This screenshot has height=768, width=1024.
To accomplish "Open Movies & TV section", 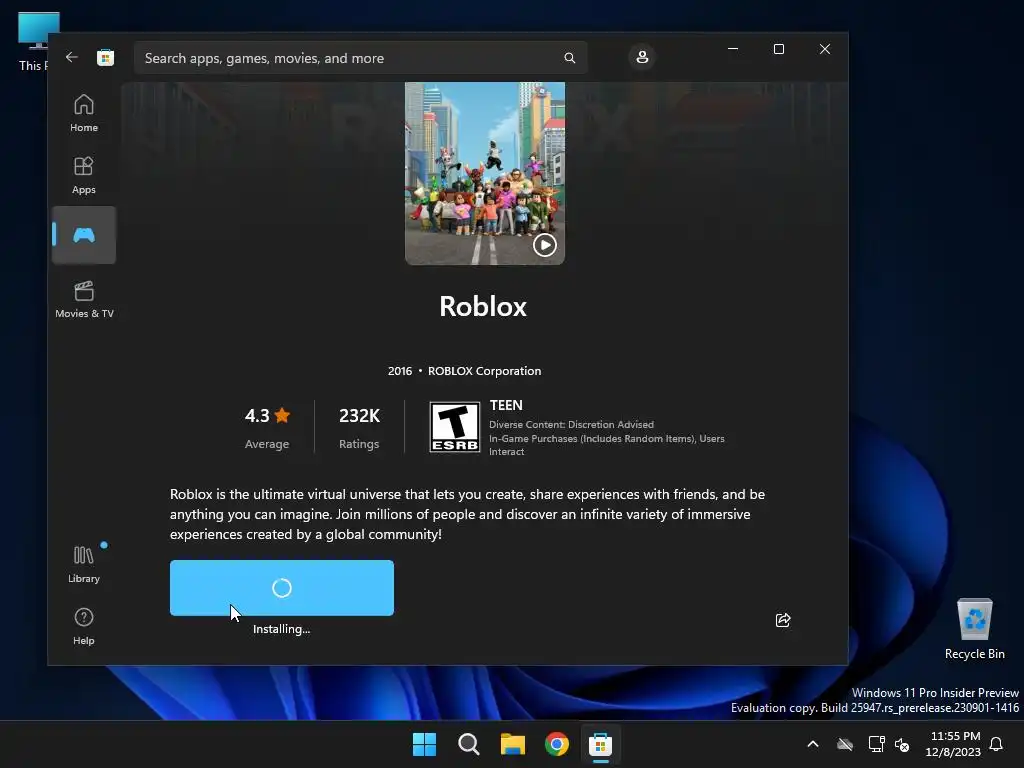I will click(84, 299).
